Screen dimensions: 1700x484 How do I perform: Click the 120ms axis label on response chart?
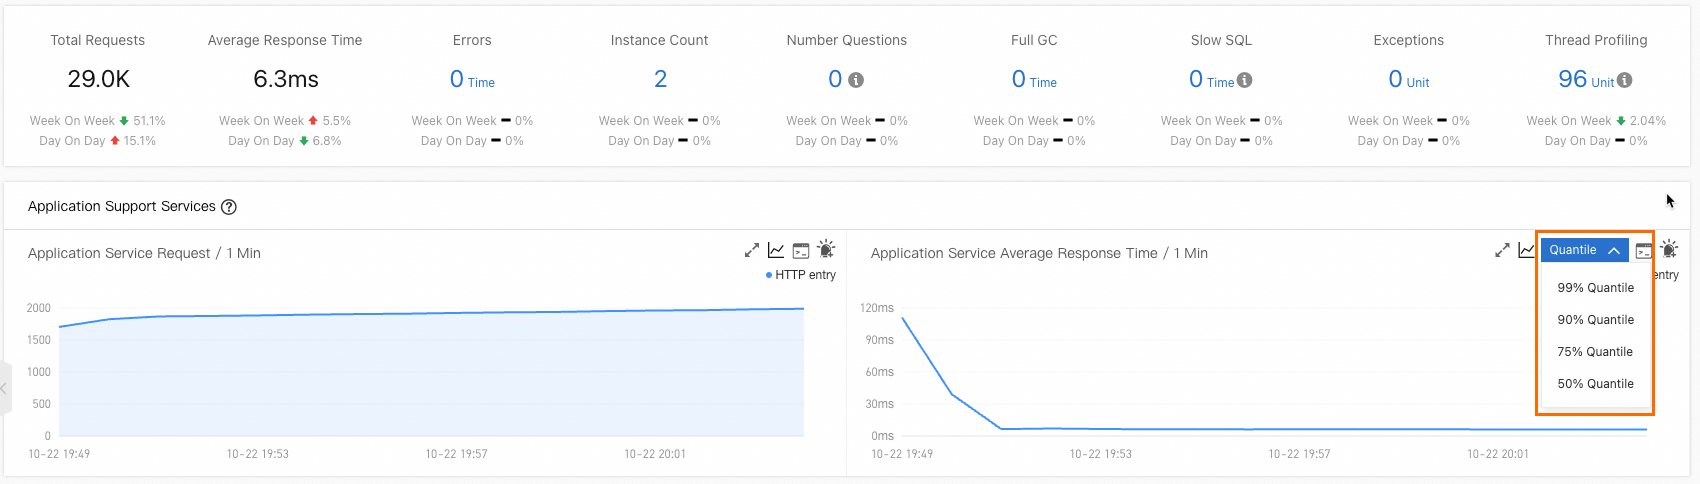(877, 308)
